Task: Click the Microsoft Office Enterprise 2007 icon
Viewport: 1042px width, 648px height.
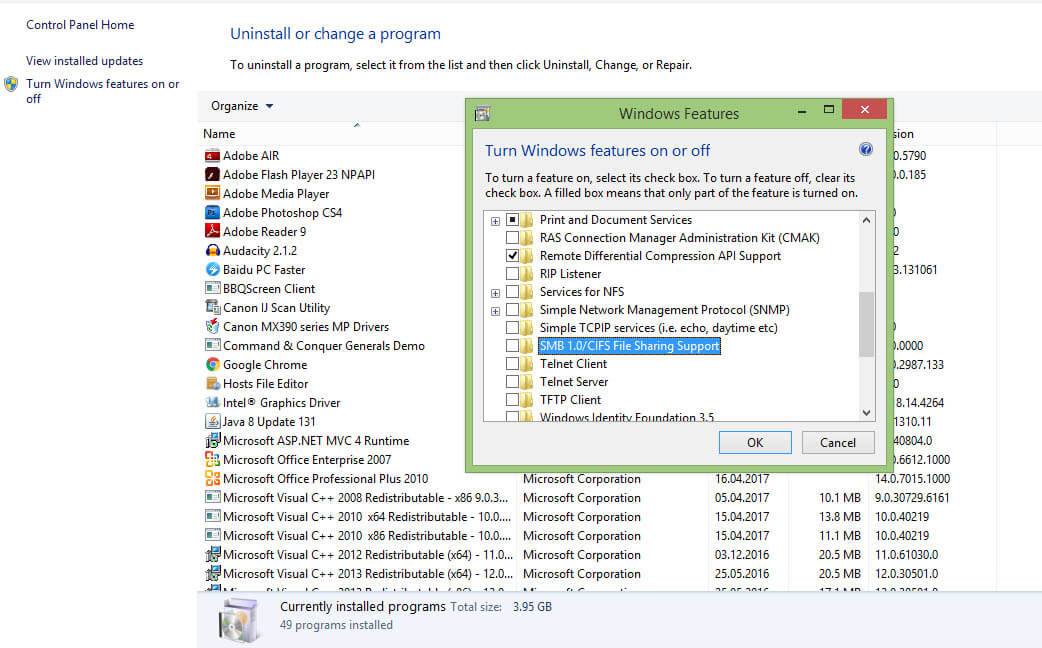Action: [212, 459]
